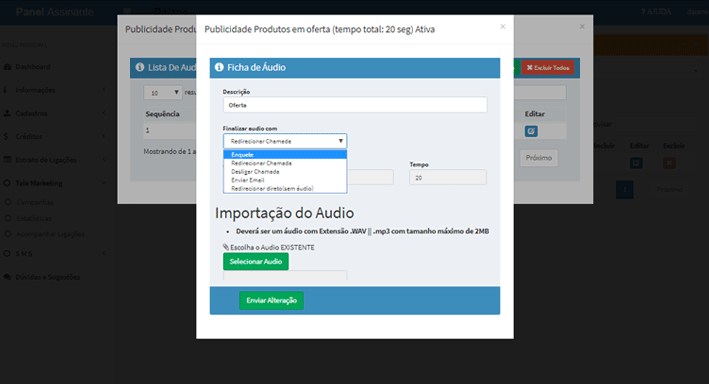This screenshot has width=709, height=384.
Task: Pick Desligar Chamada option
Action: pyautogui.click(x=285, y=172)
